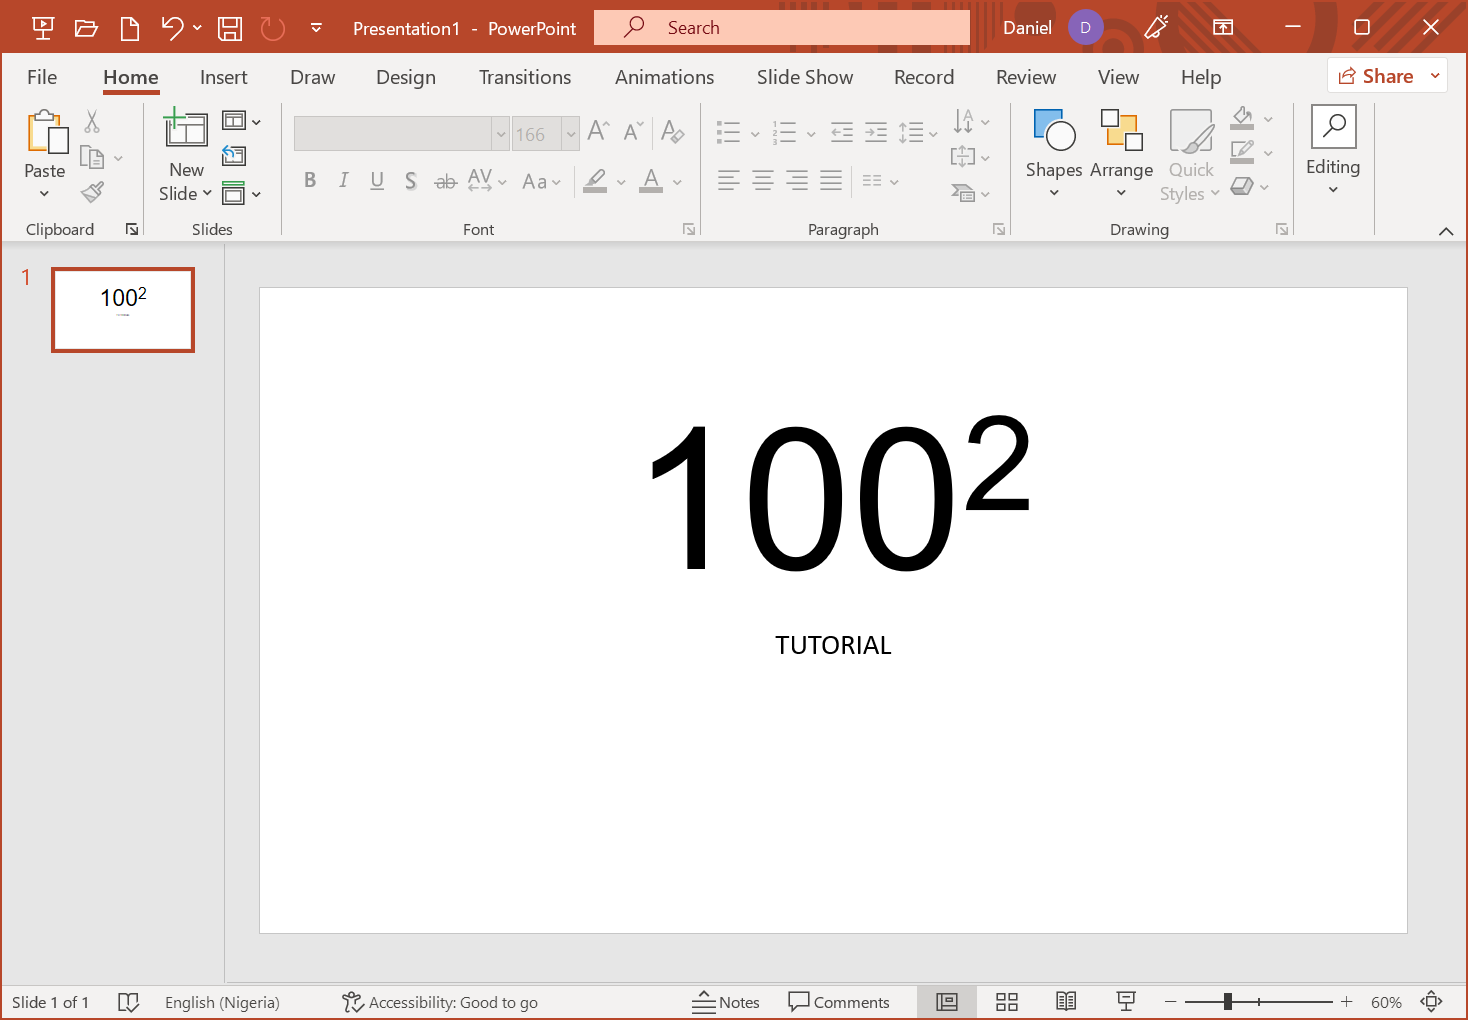Click the Format Painter brush icon
Viewport: 1468px width, 1020px height.
click(x=93, y=192)
